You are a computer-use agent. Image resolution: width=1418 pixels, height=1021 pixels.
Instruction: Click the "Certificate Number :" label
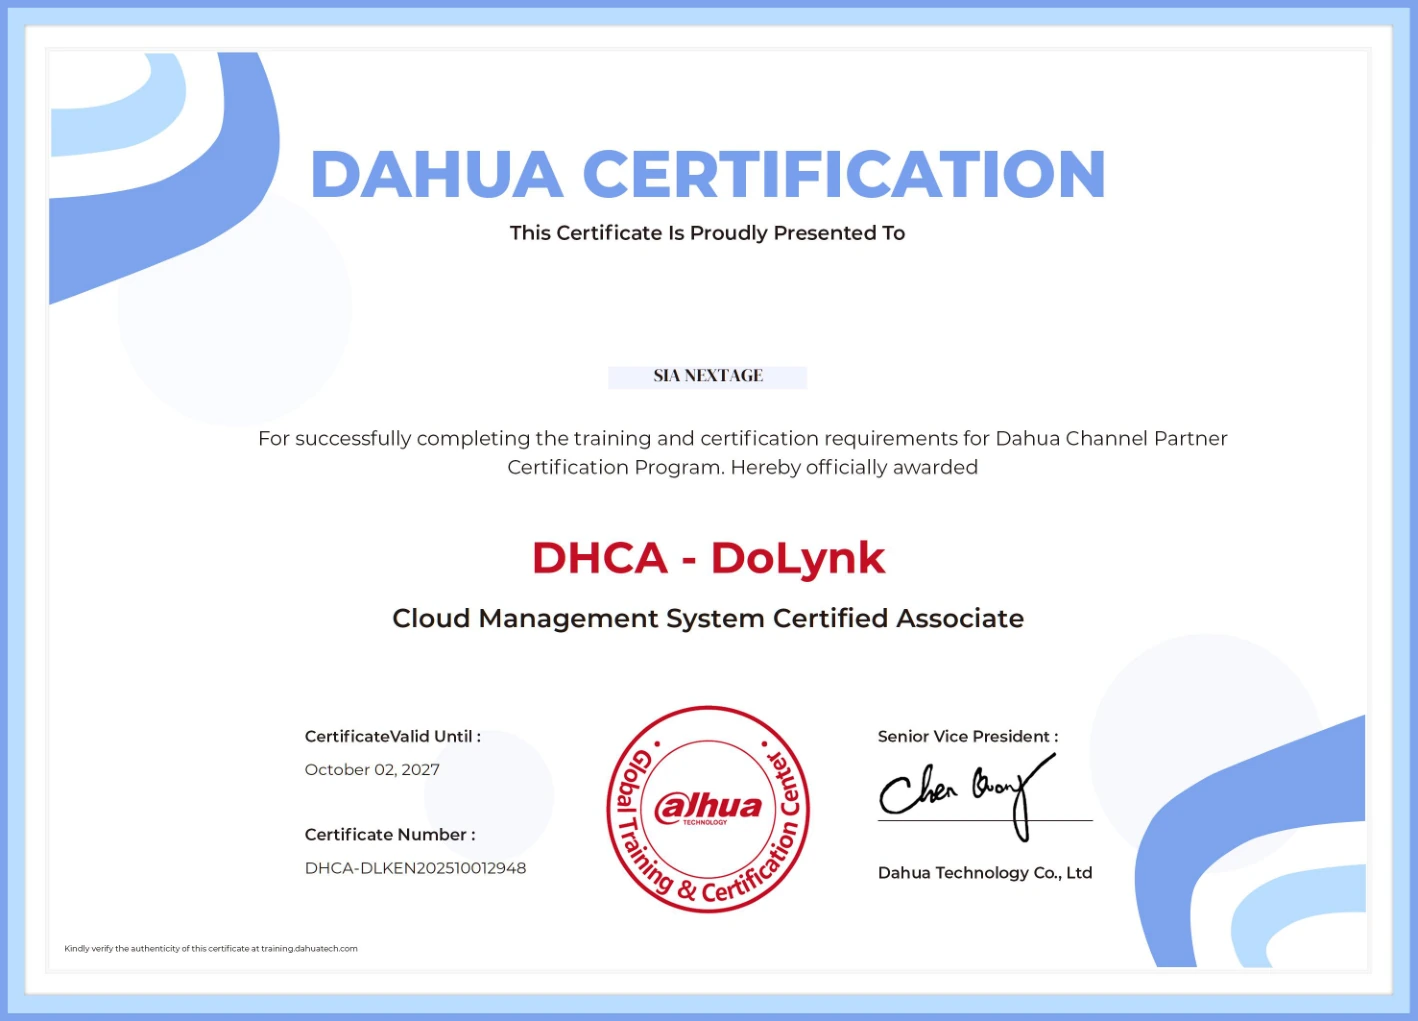(x=390, y=834)
